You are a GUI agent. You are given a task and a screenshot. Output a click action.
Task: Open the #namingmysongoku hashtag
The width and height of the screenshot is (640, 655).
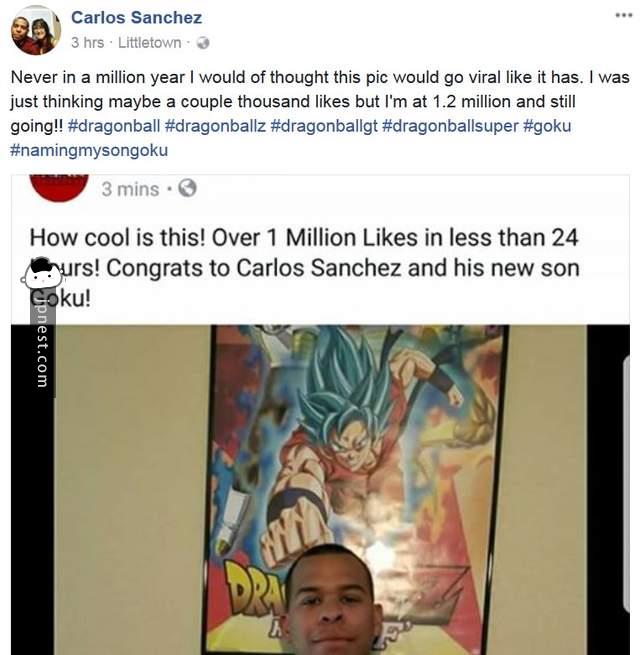(x=89, y=150)
